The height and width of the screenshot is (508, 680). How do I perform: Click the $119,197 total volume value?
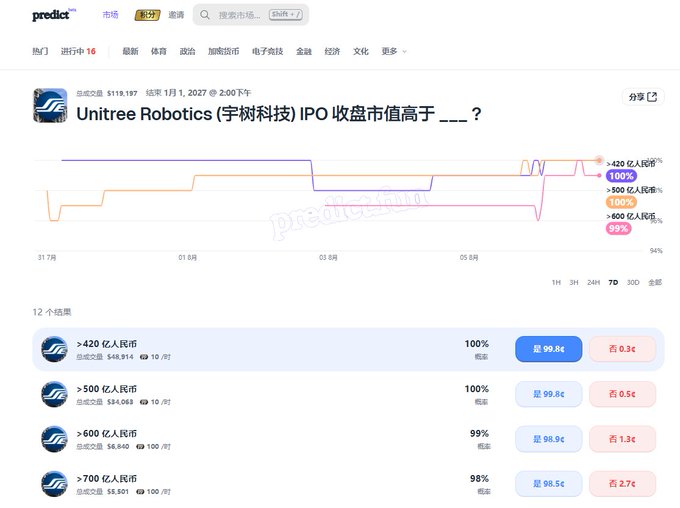tap(122, 93)
